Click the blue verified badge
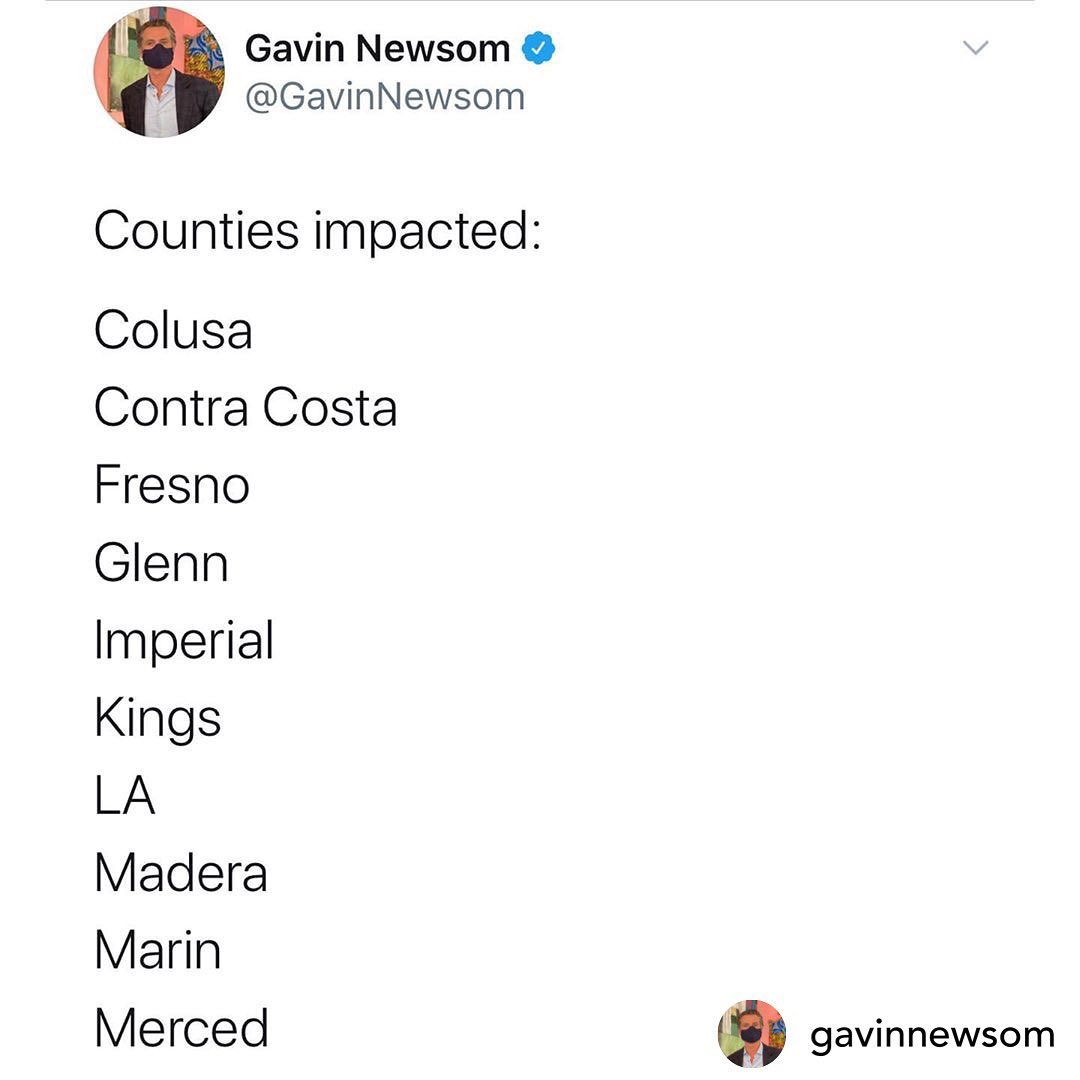Viewport: 1080px width, 1080px height. pos(540,49)
